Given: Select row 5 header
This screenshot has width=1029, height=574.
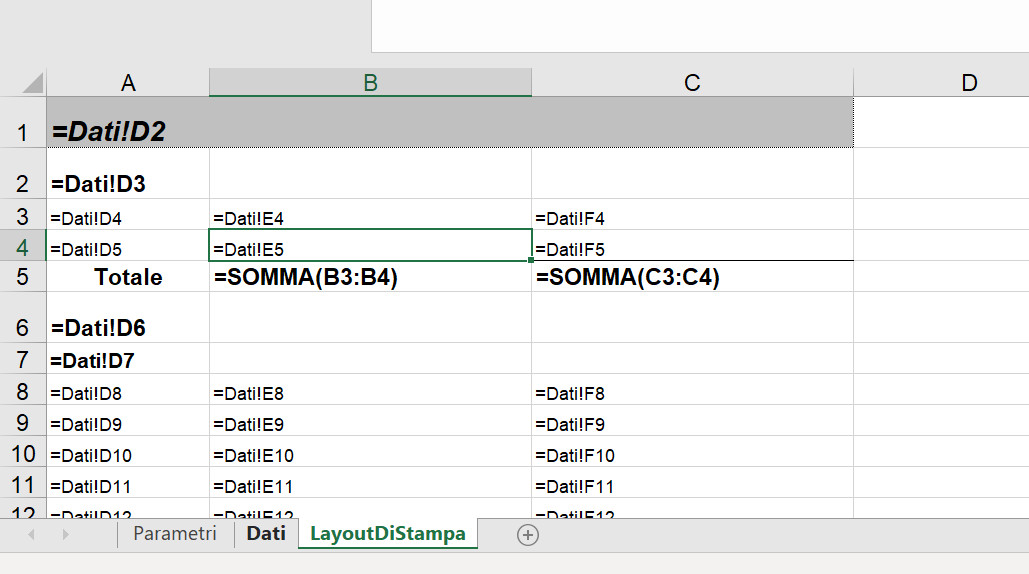Looking at the screenshot, I should pyautogui.click(x=22, y=277).
